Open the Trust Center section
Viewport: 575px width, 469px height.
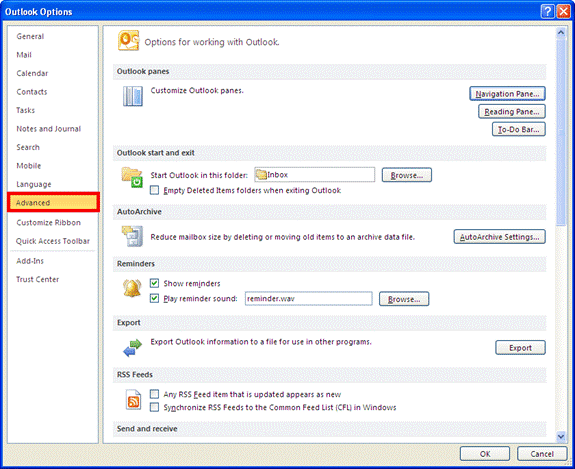[37, 279]
